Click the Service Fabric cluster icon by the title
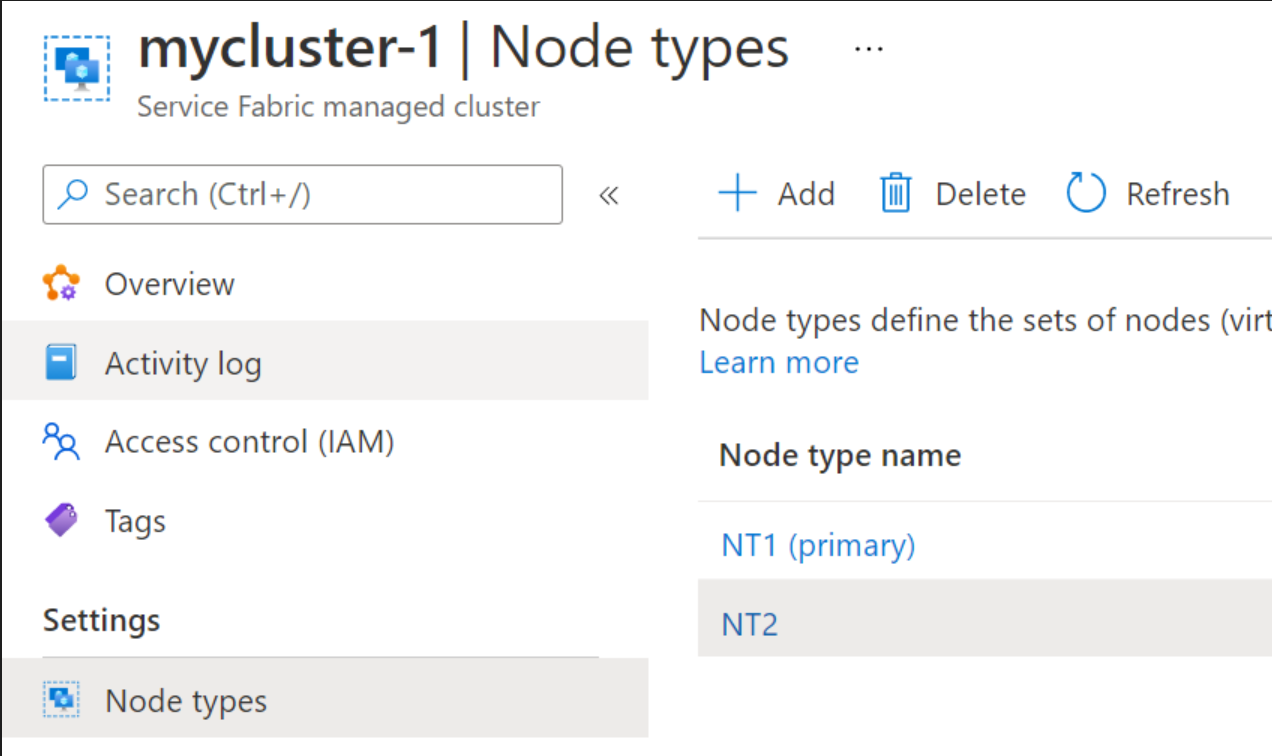The image size is (1272, 756). tap(76, 66)
